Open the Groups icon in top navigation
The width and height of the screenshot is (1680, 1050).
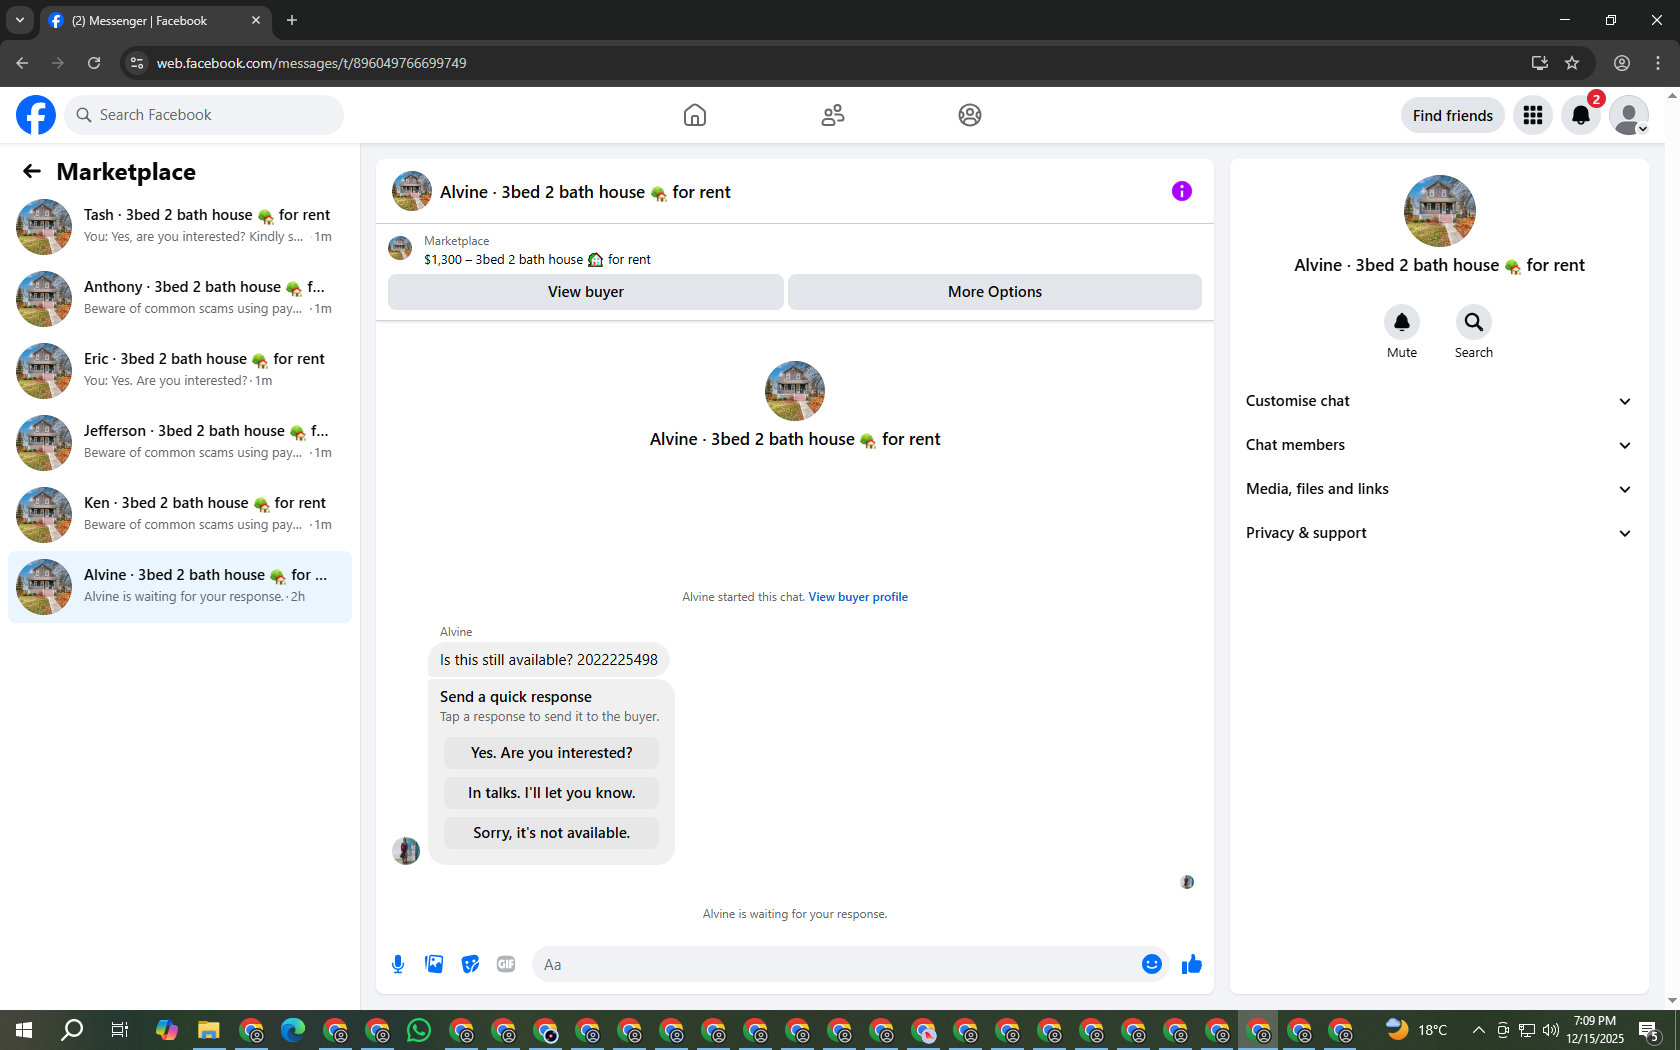tap(970, 115)
